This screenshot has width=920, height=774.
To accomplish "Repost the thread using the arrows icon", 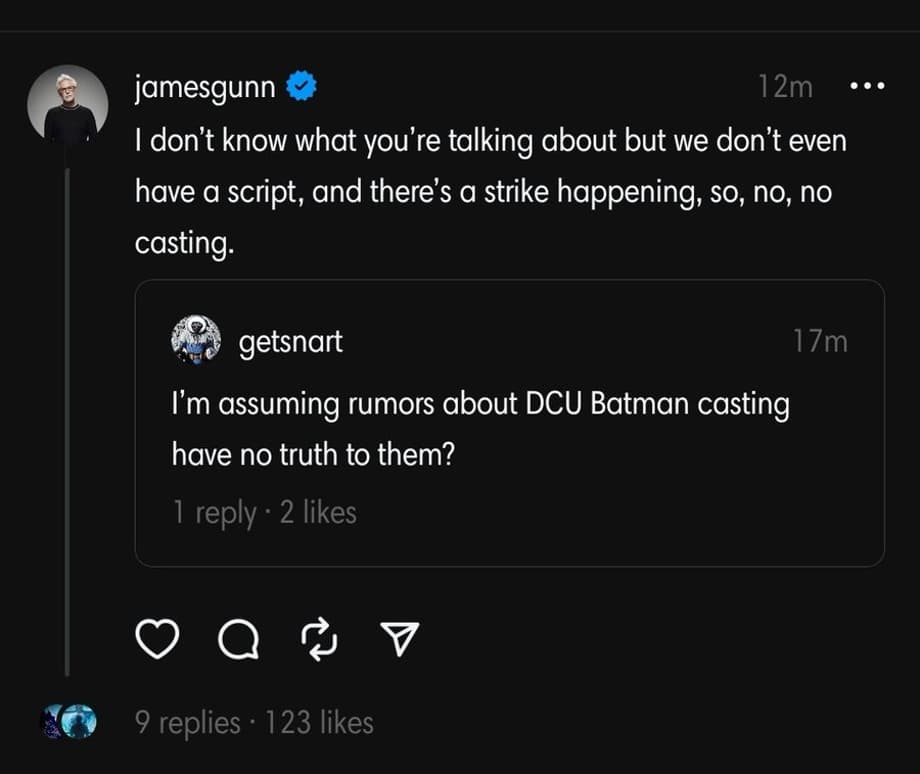I will pos(320,639).
